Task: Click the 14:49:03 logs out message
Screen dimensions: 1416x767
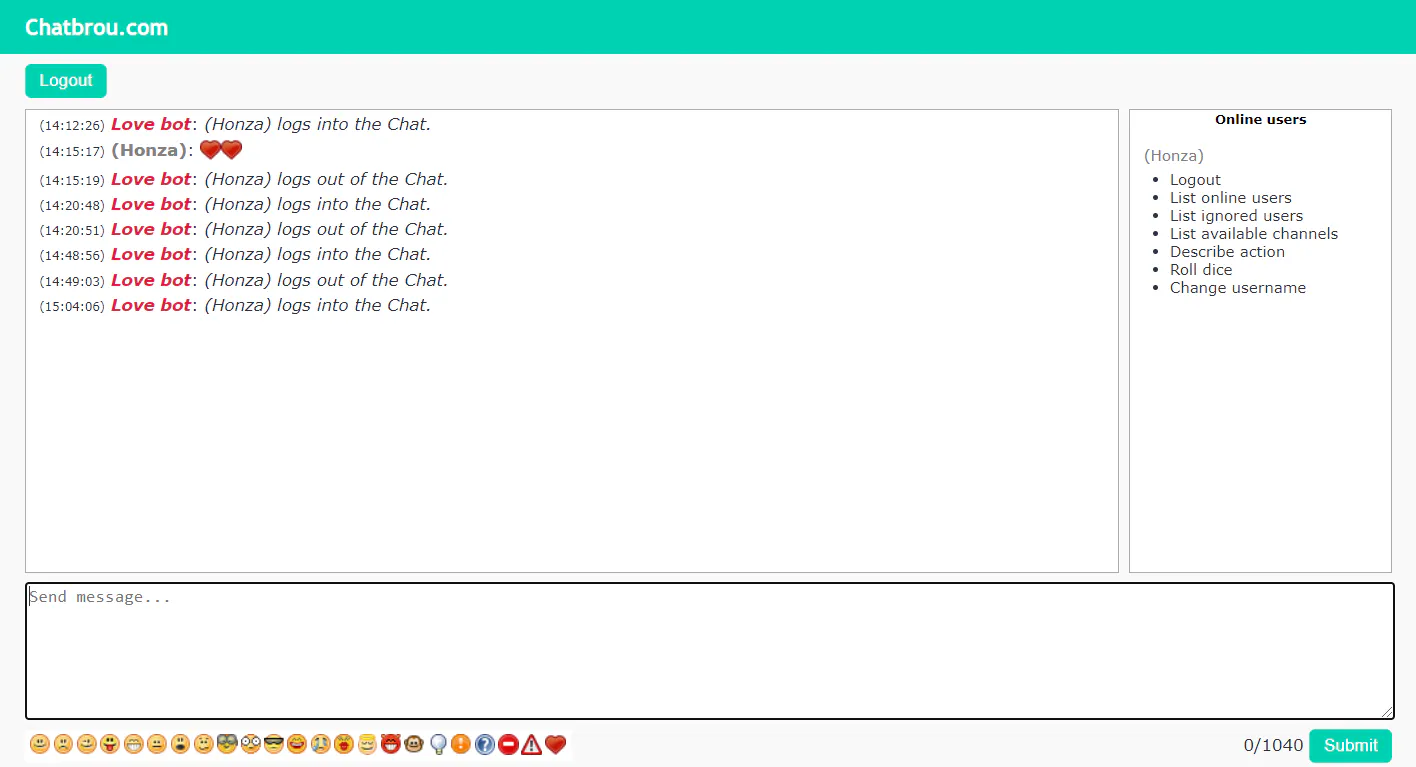Action: click(326, 281)
